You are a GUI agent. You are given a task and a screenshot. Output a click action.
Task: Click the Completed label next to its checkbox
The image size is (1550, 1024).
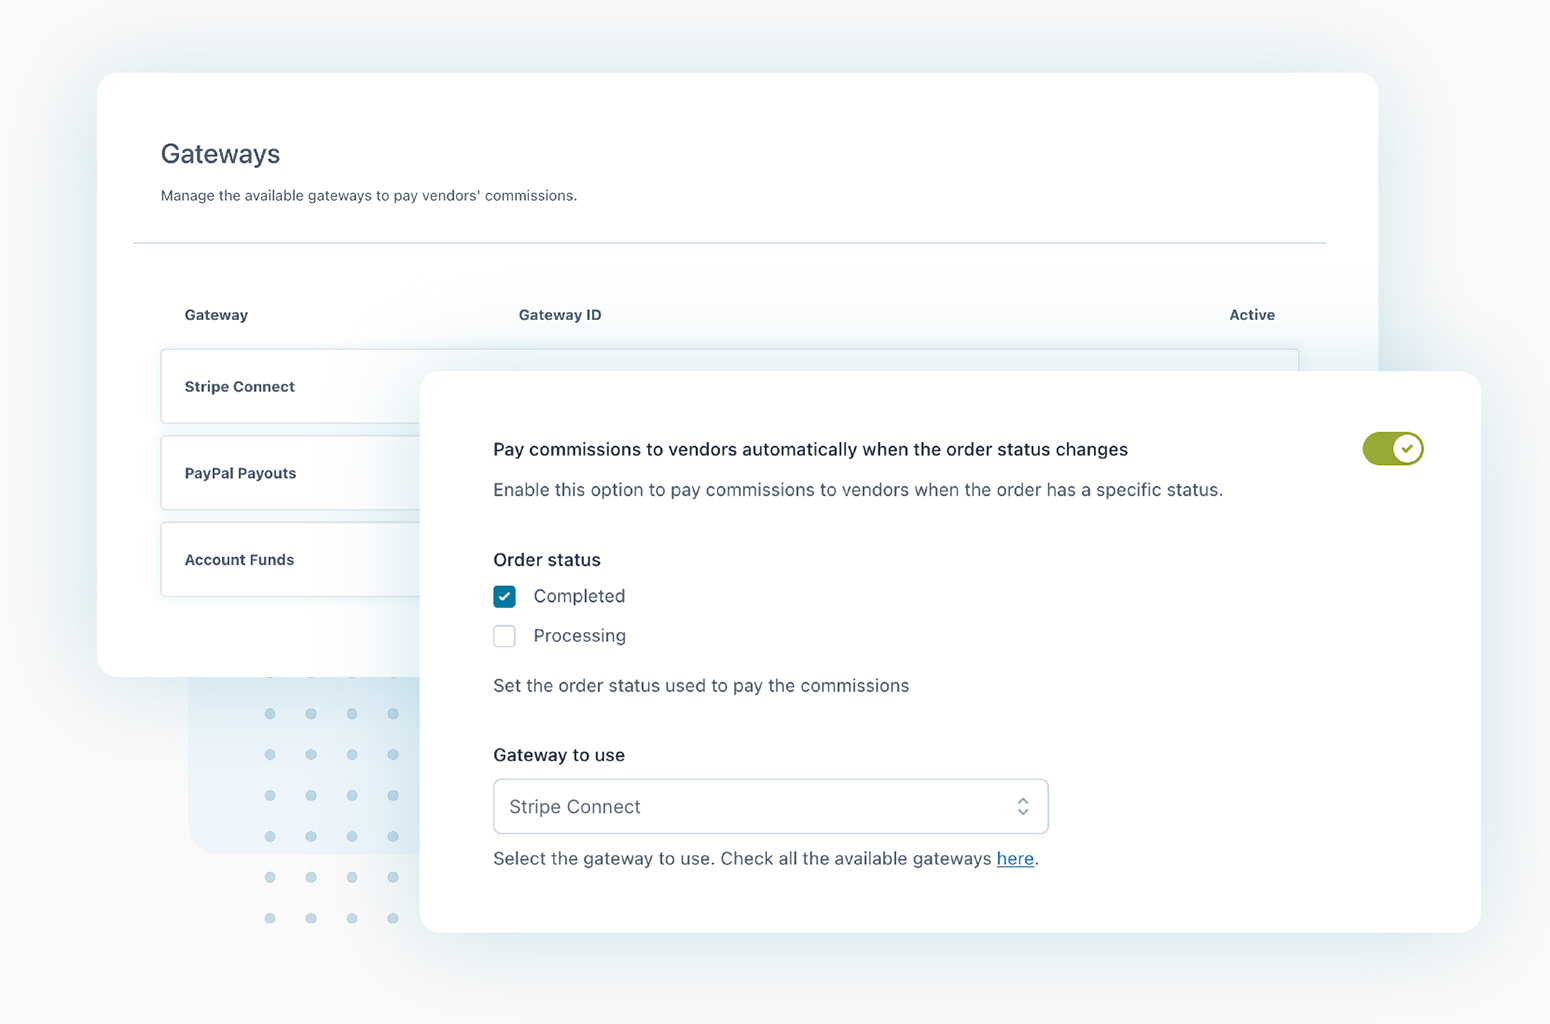coord(579,595)
